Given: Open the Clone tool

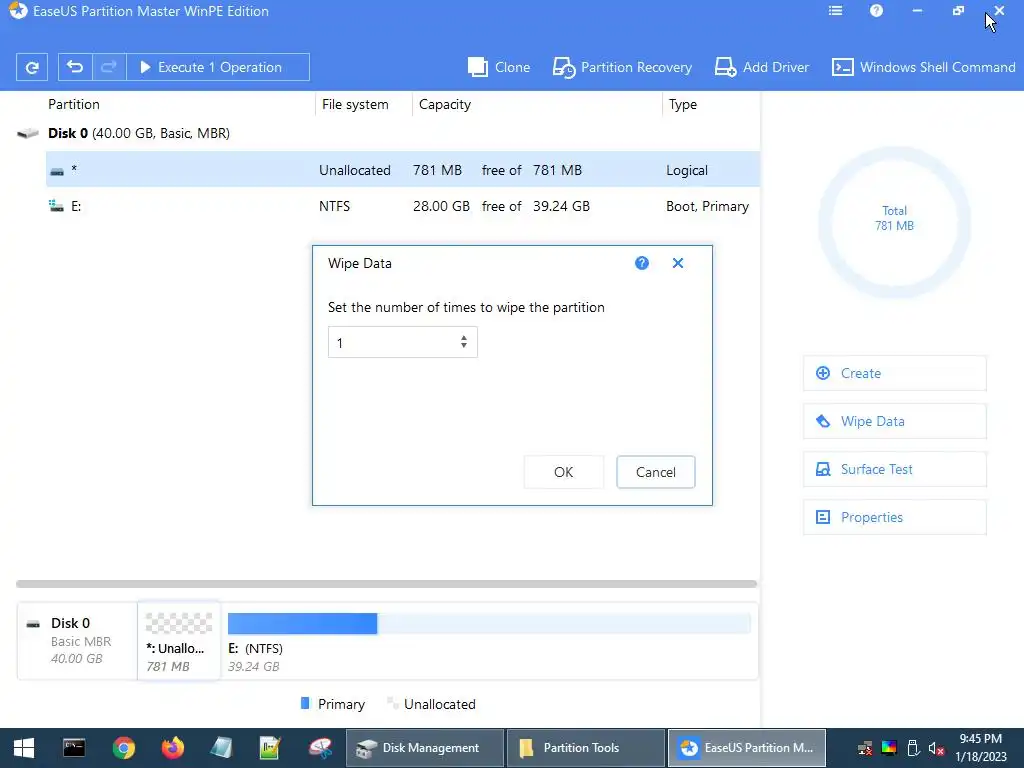Looking at the screenshot, I should (499, 67).
